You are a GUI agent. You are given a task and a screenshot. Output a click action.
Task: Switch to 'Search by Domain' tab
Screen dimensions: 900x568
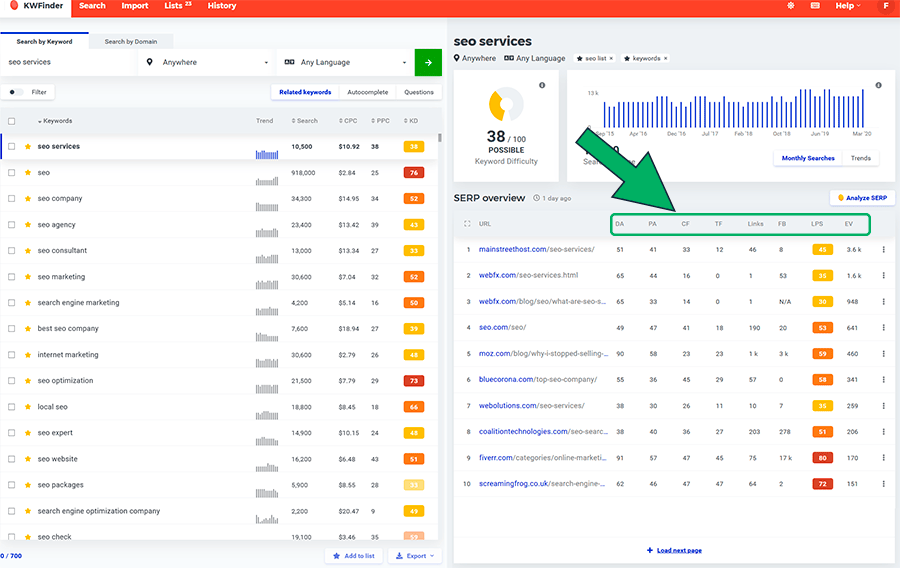tap(130, 41)
